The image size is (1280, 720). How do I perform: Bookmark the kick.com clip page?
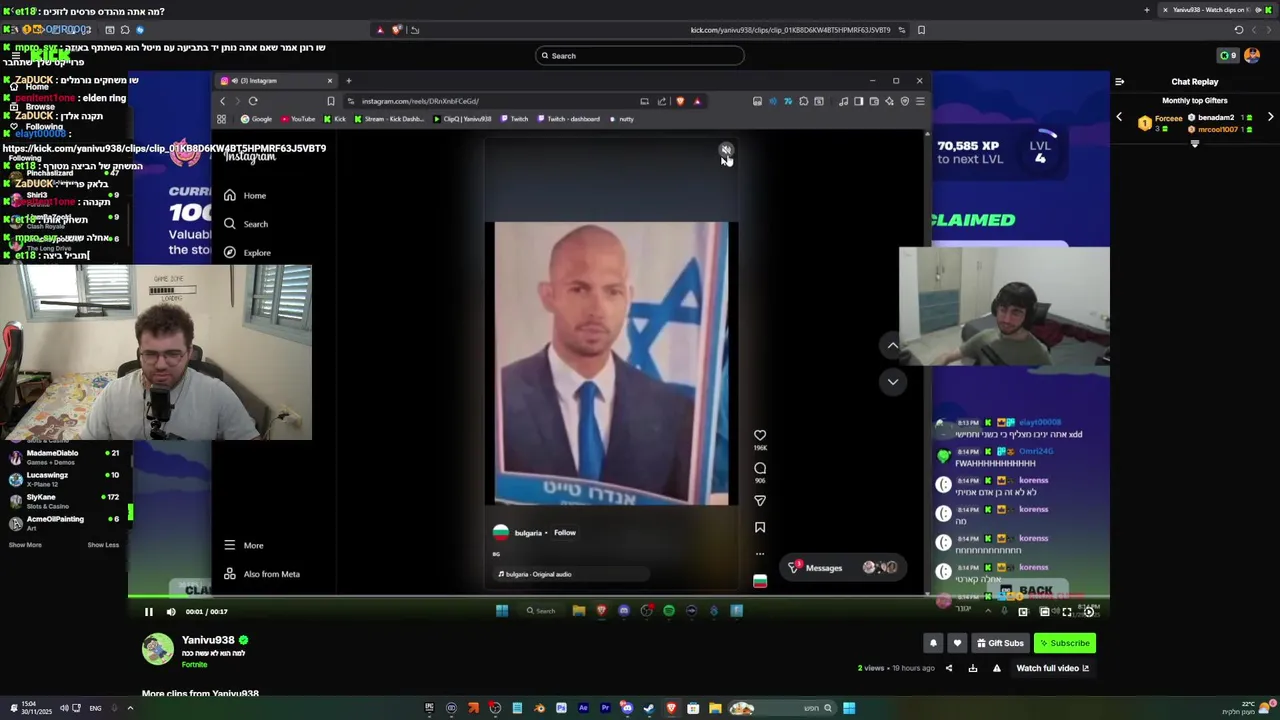pos(921,30)
